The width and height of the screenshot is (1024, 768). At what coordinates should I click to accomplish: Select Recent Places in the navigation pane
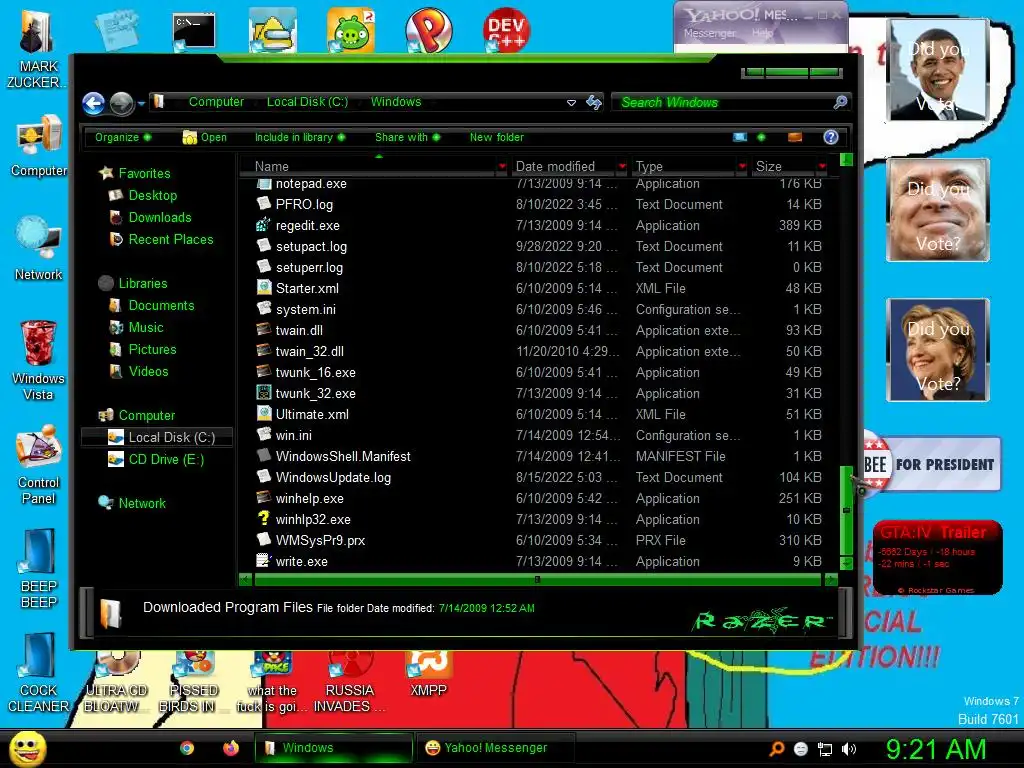(170, 240)
